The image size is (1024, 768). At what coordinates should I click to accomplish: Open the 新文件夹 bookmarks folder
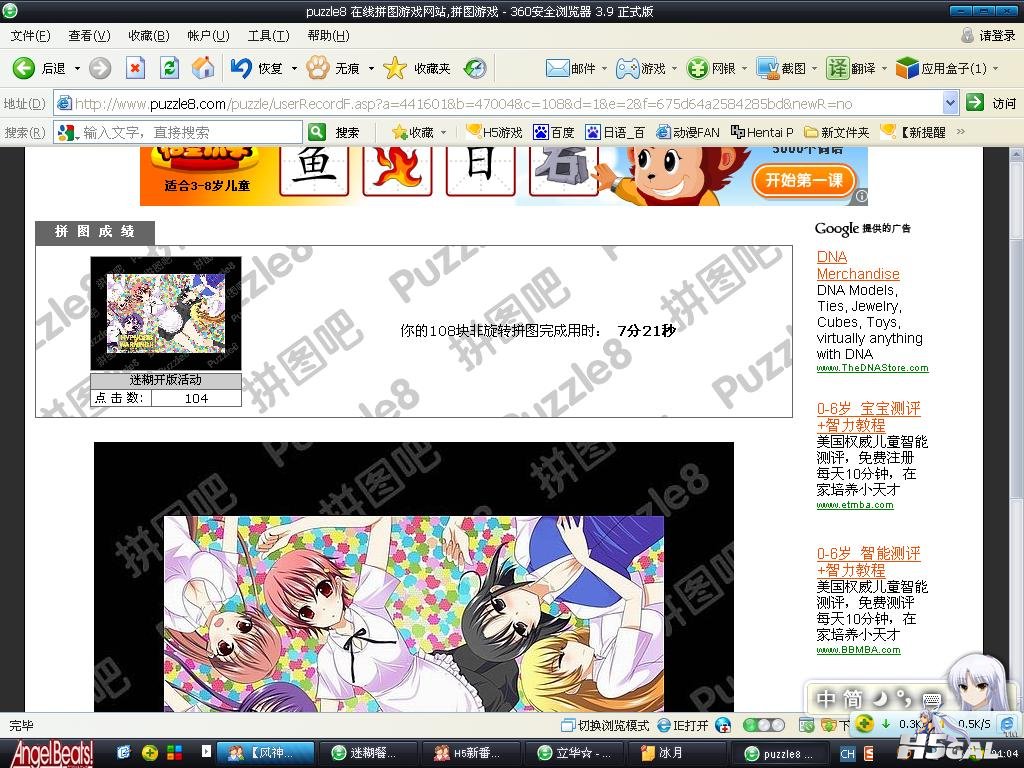[837, 132]
